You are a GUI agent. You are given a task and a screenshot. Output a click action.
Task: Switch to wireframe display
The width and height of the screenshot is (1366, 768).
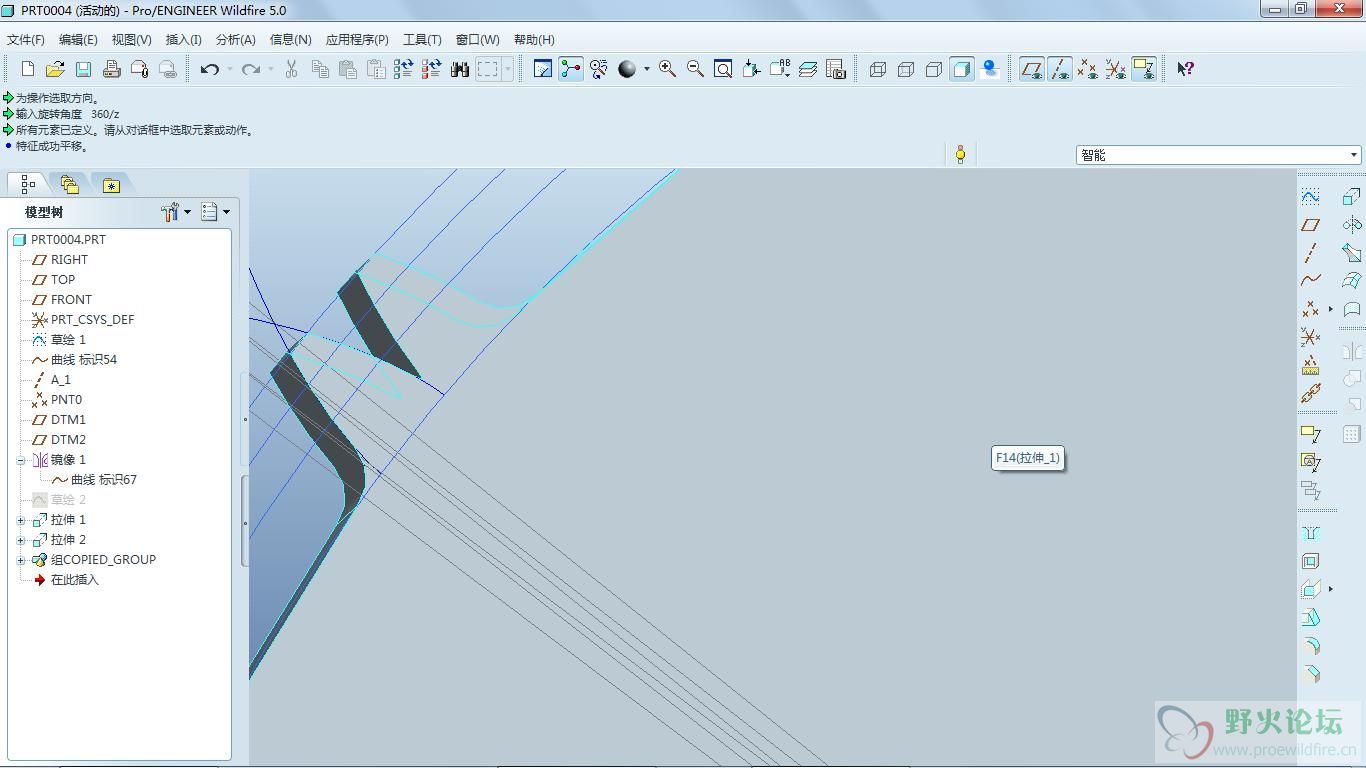pyautogui.click(x=878, y=69)
